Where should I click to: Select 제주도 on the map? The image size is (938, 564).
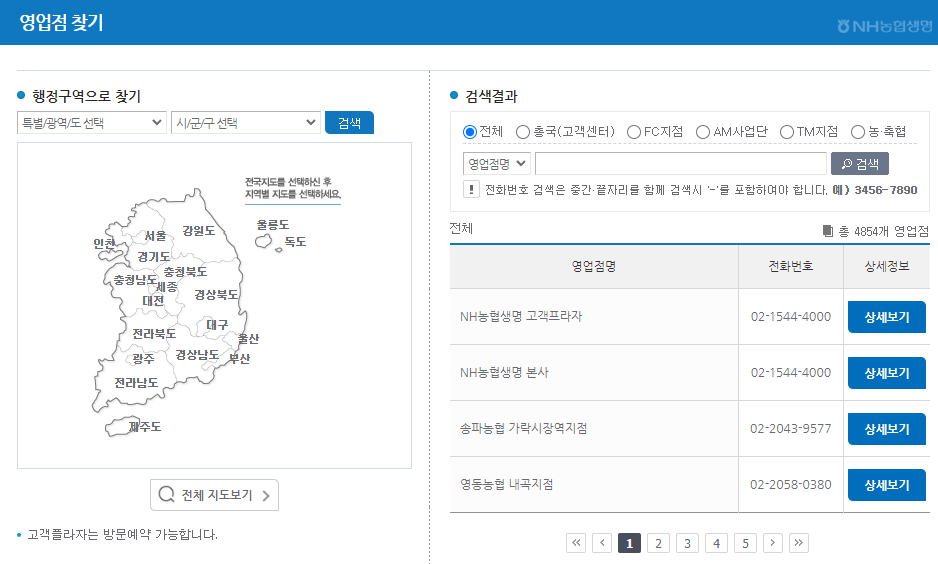pyautogui.click(x=145, y=426)
